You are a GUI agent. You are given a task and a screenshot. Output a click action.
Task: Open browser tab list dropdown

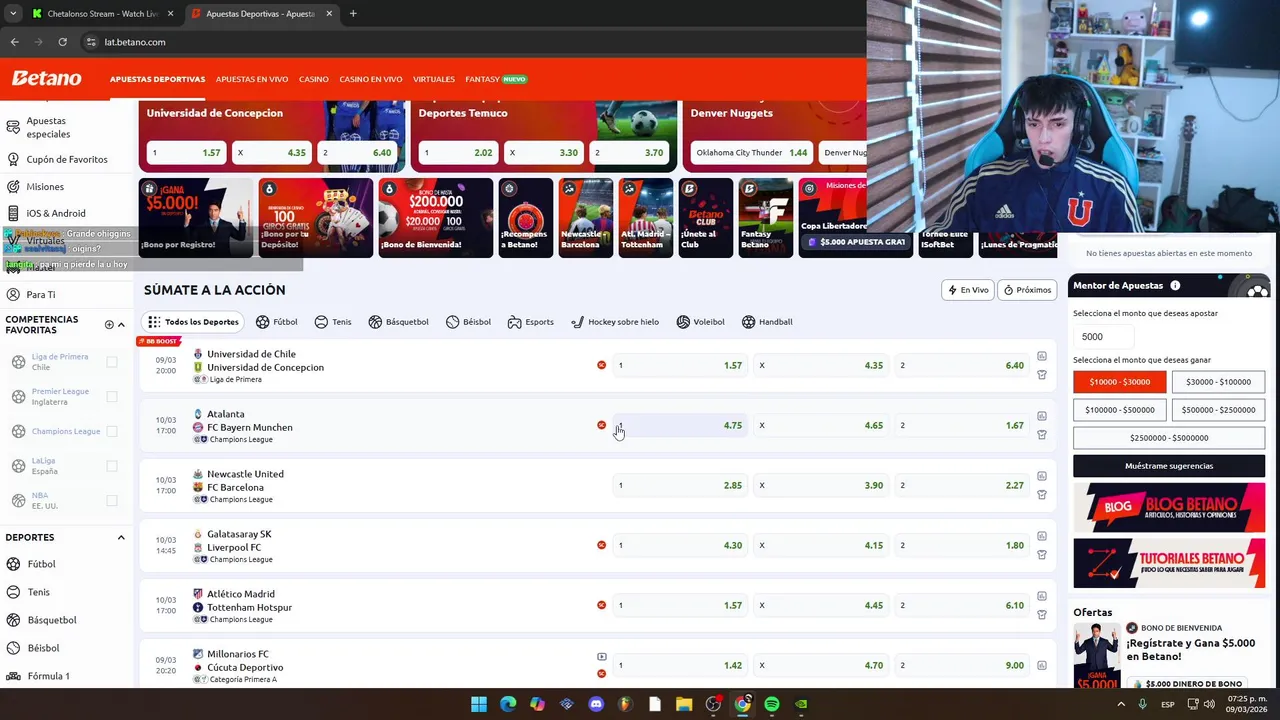(12, 14)
